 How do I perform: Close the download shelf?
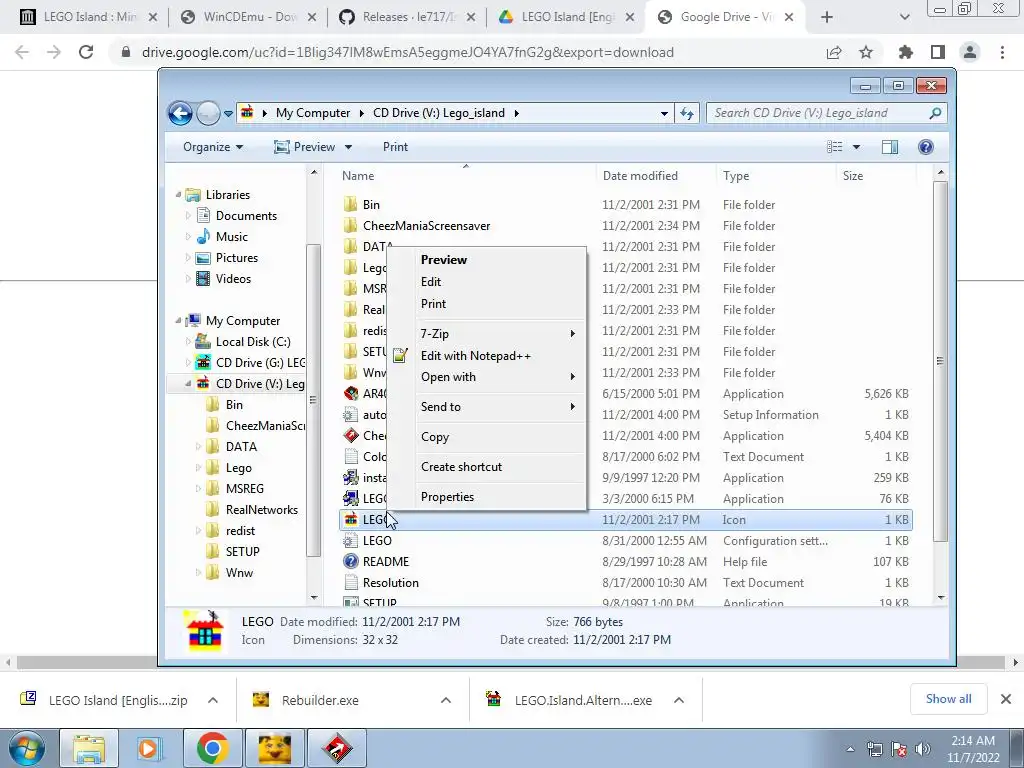coord(1006,699)
